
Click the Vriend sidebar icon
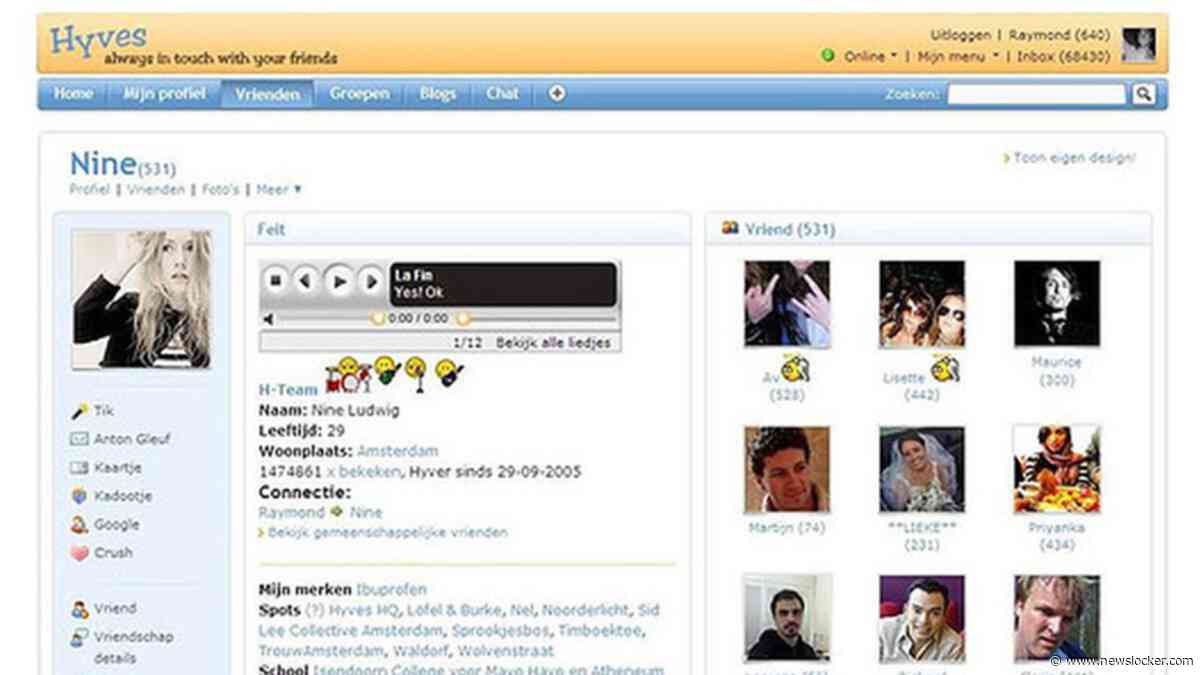click(x=80, y=608)
